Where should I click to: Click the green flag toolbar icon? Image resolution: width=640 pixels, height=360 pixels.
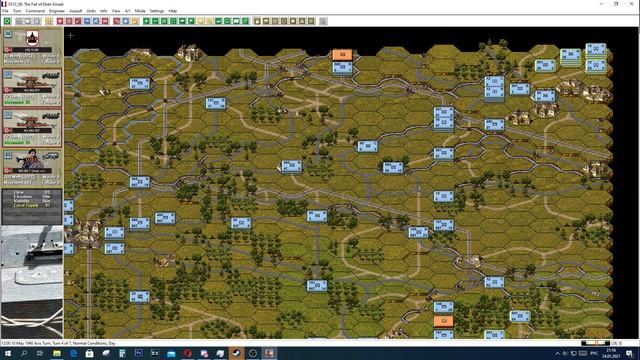(191, 21)
